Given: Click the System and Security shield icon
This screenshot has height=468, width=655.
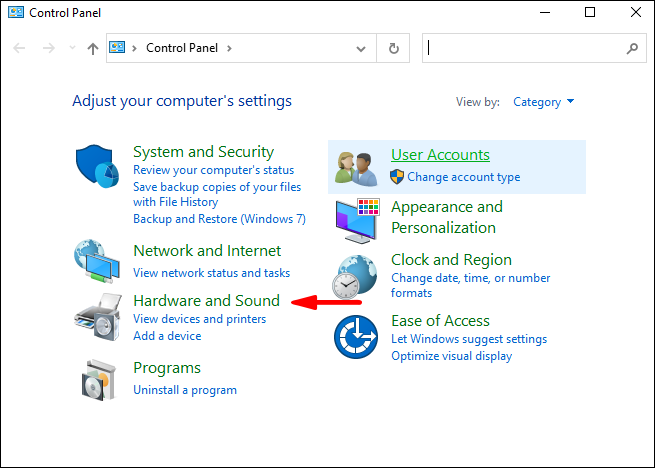Looking at the screenshot, I should (98, 166).
